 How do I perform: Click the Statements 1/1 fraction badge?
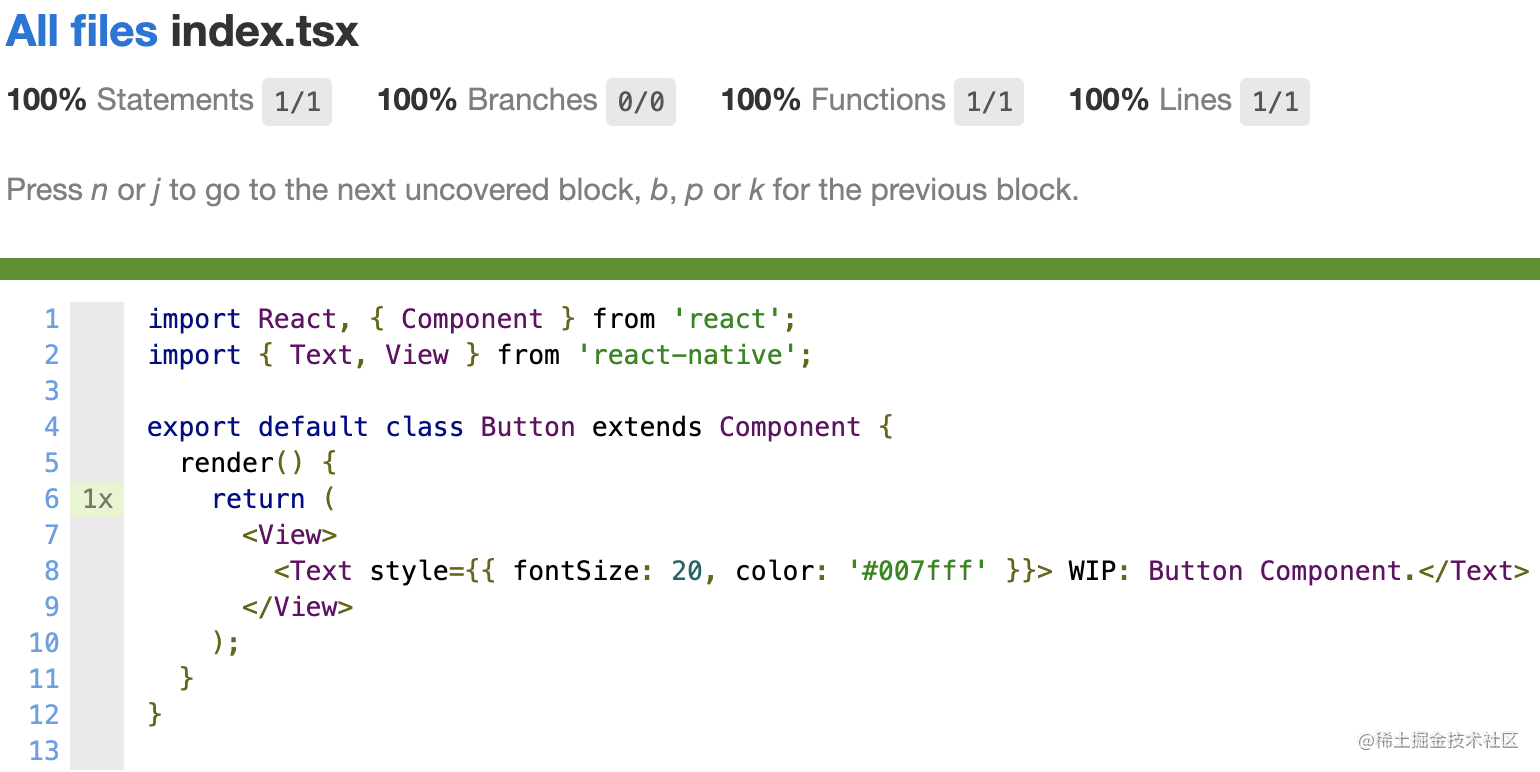[x=297, y=102]
